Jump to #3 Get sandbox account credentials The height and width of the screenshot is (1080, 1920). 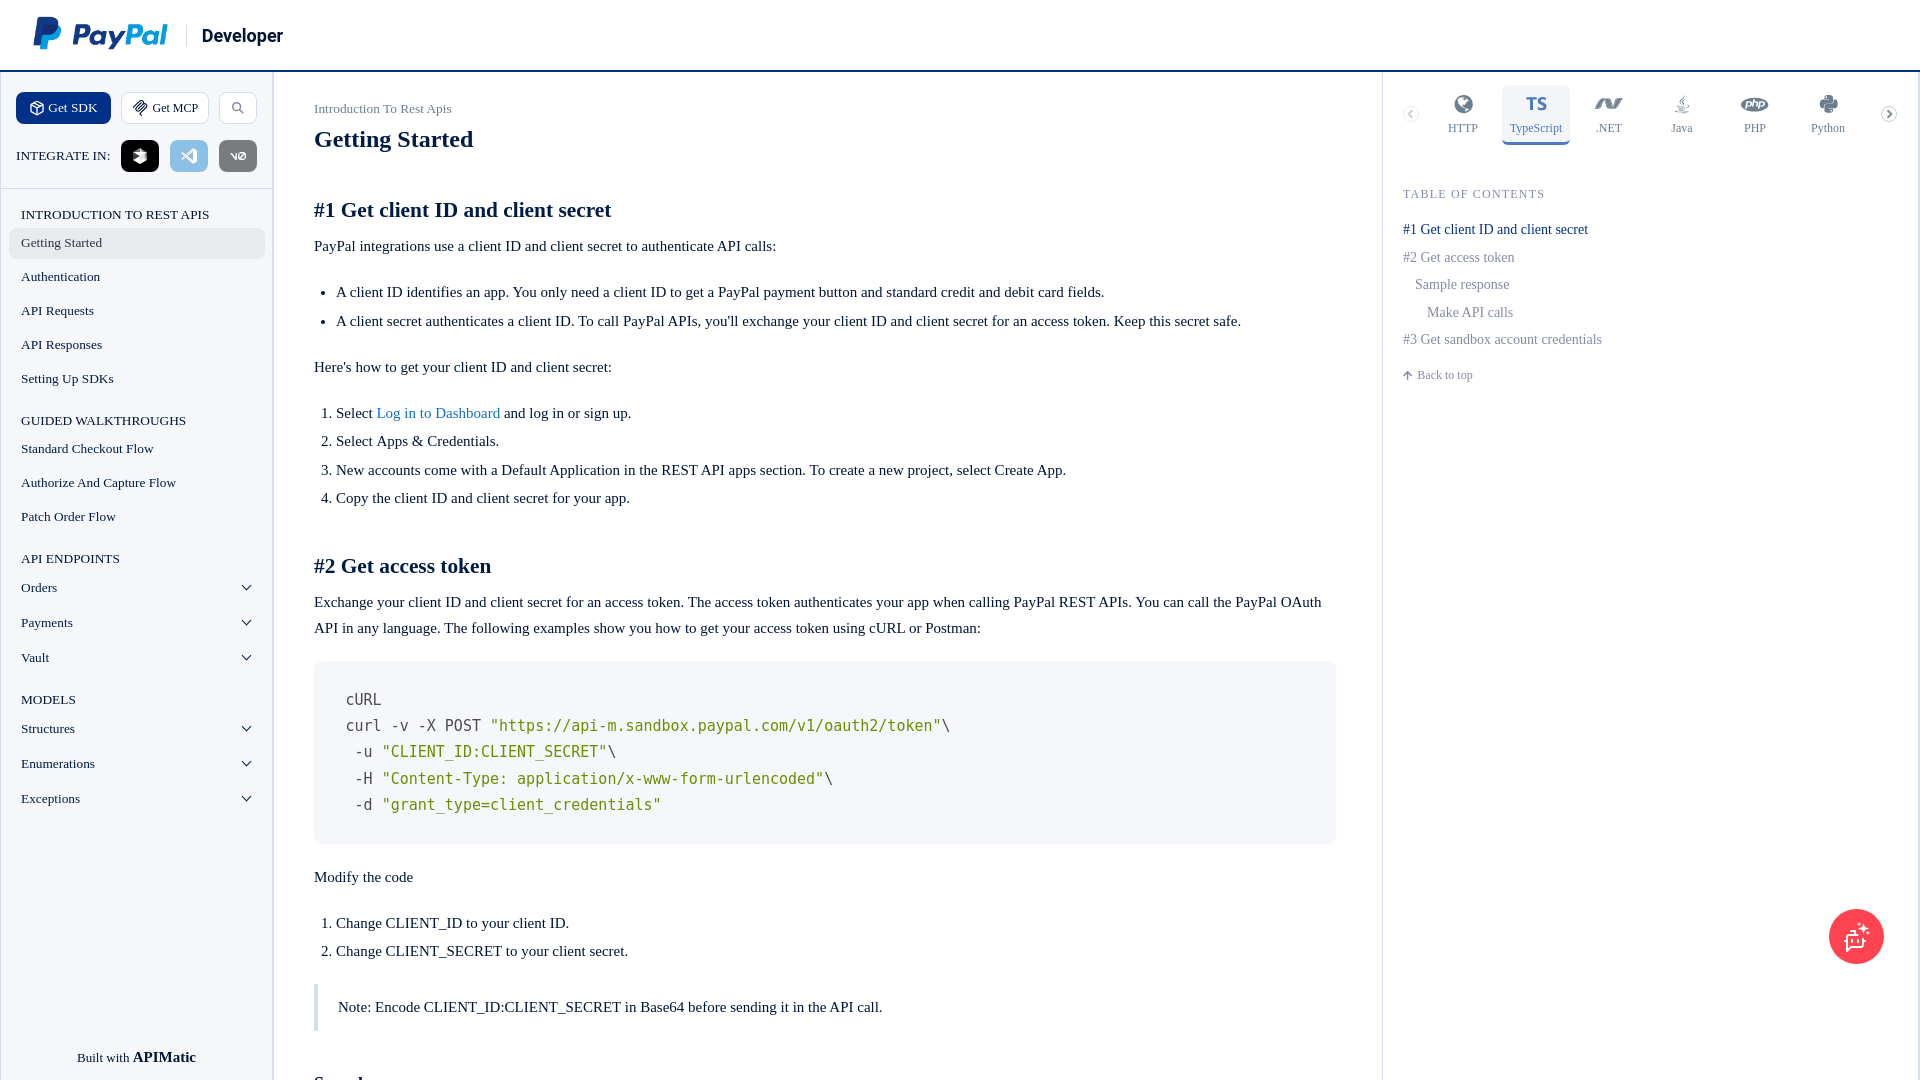(1502, 340)
